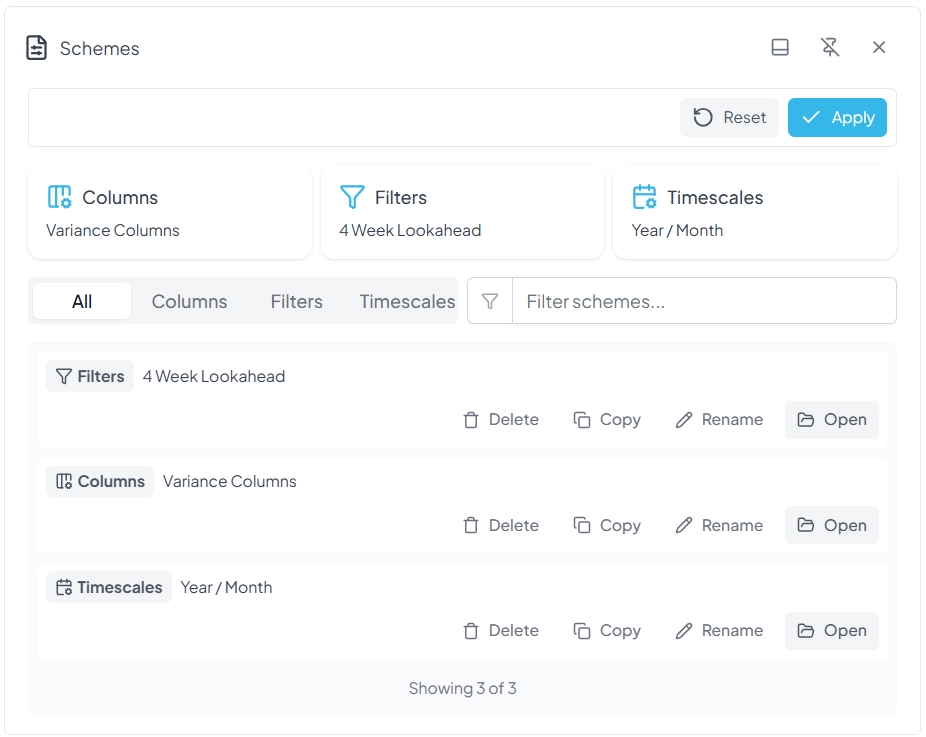Image resolution: width=926 pixels, height=737 pixels.
Task: Dock the Schemes panel using the layout icon
Action: click(780, 47)
